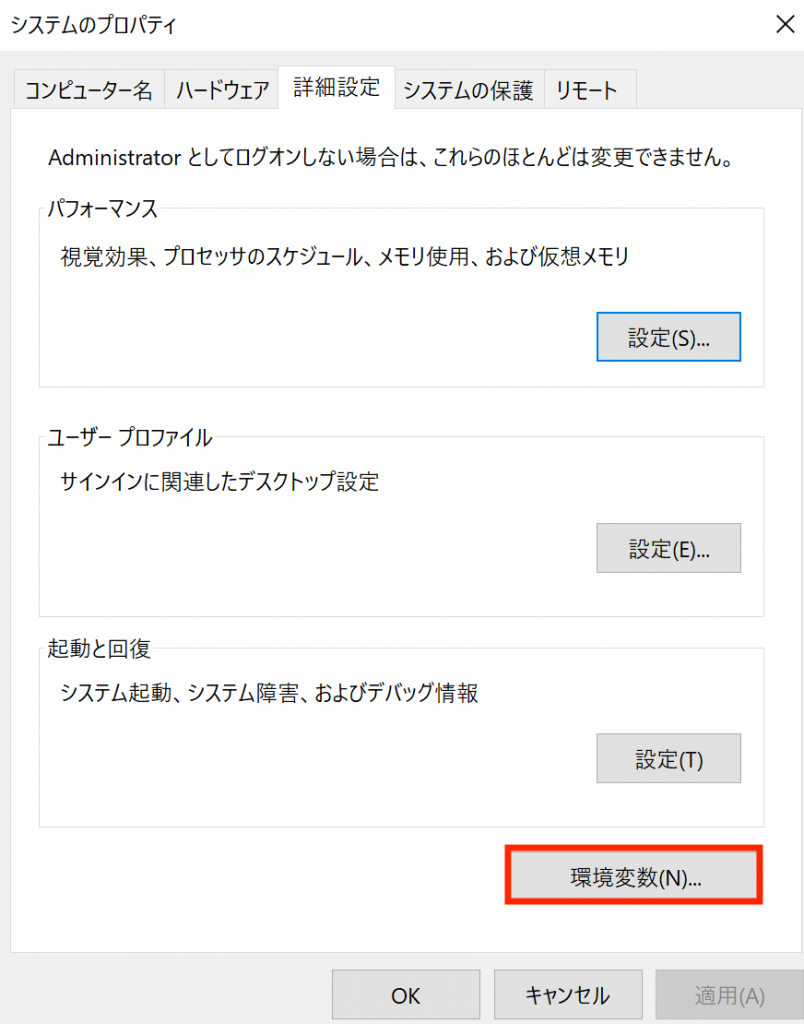804x1024 pixels.
Task: Open the 環境変数(N) dialog
Action: click(x=633, y=874)
